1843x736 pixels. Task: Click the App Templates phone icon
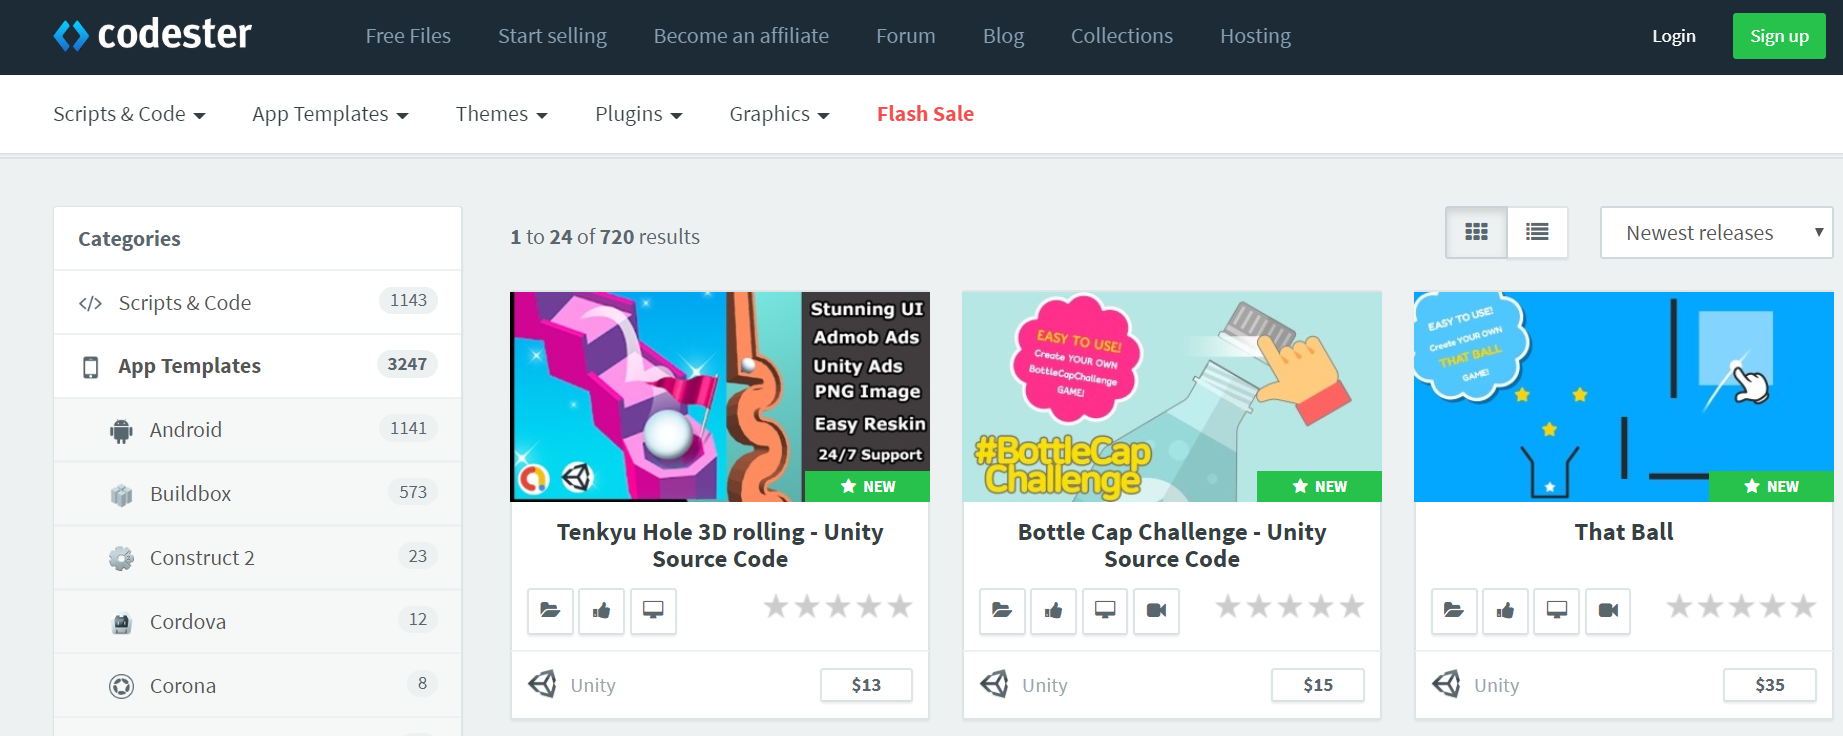[x=90, y=367]
